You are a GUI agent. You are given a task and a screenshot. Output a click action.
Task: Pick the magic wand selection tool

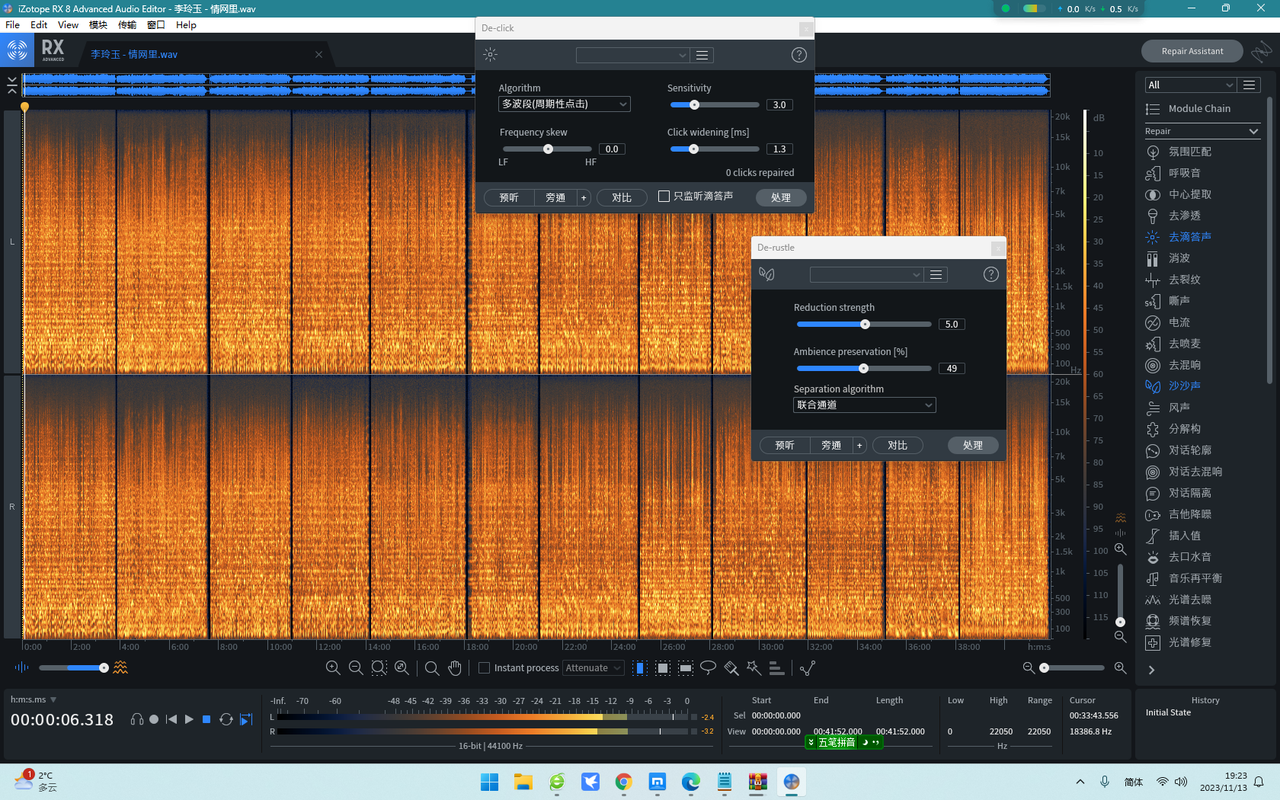coord(753,668)
